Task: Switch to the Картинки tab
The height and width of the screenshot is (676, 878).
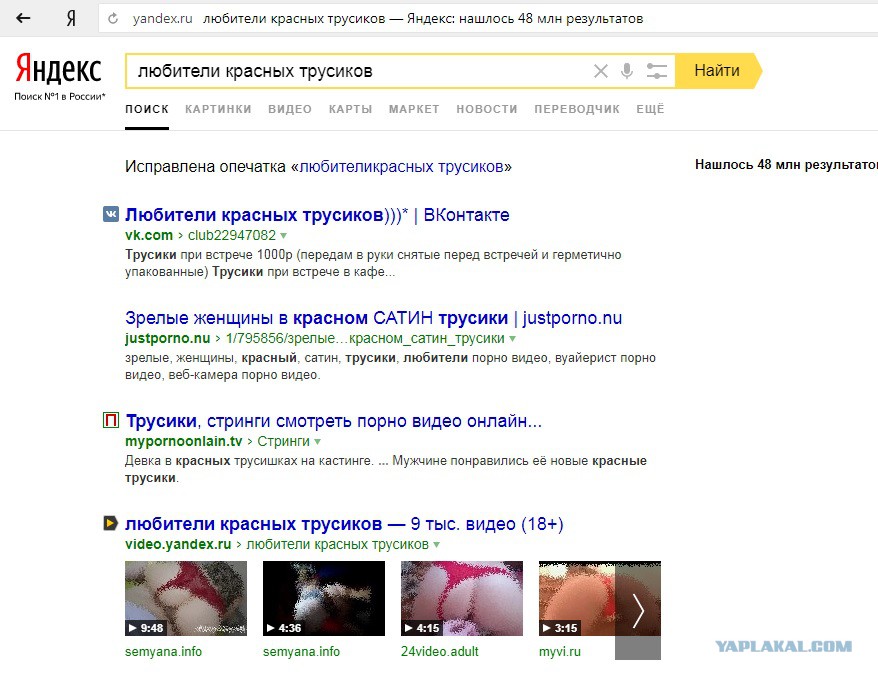Action: pos(218,109)
